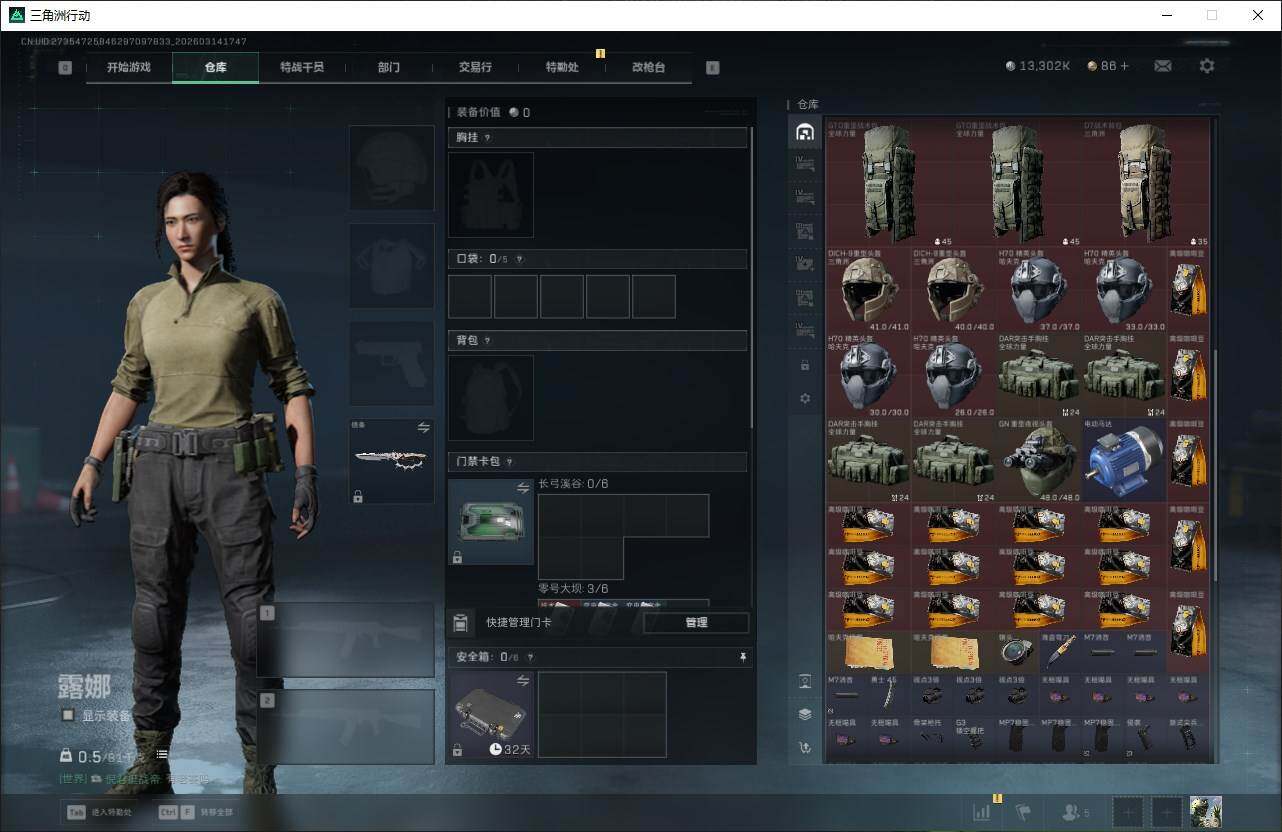
Task: Open the 改枪台 tab
Action: (648, 68)
